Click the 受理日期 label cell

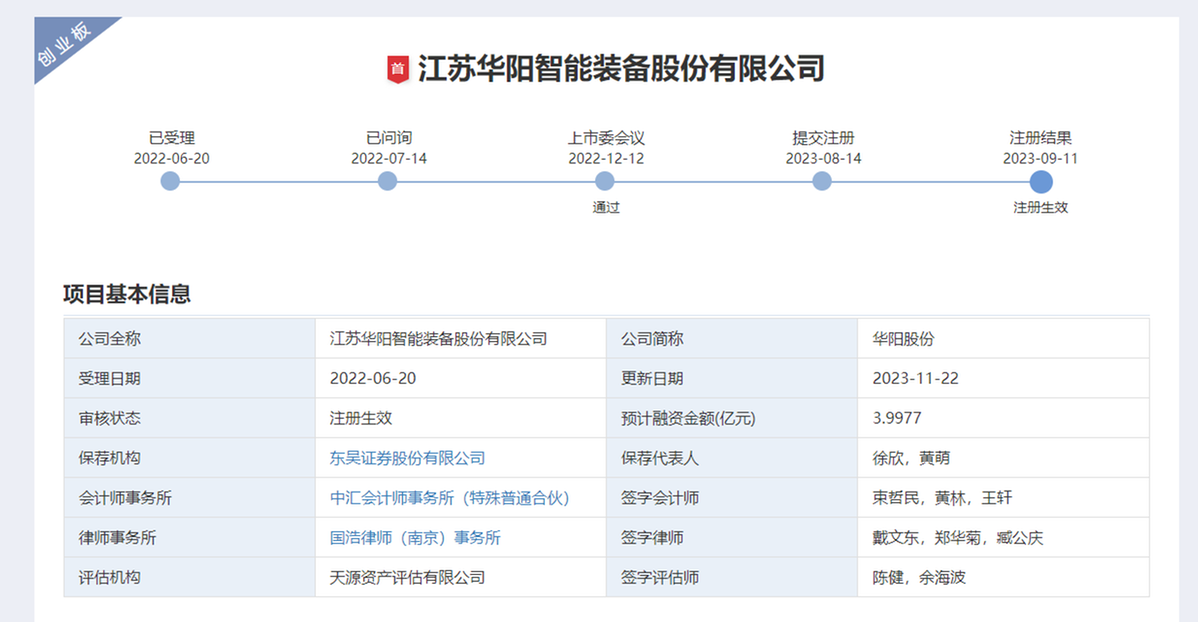click(189, 378)
